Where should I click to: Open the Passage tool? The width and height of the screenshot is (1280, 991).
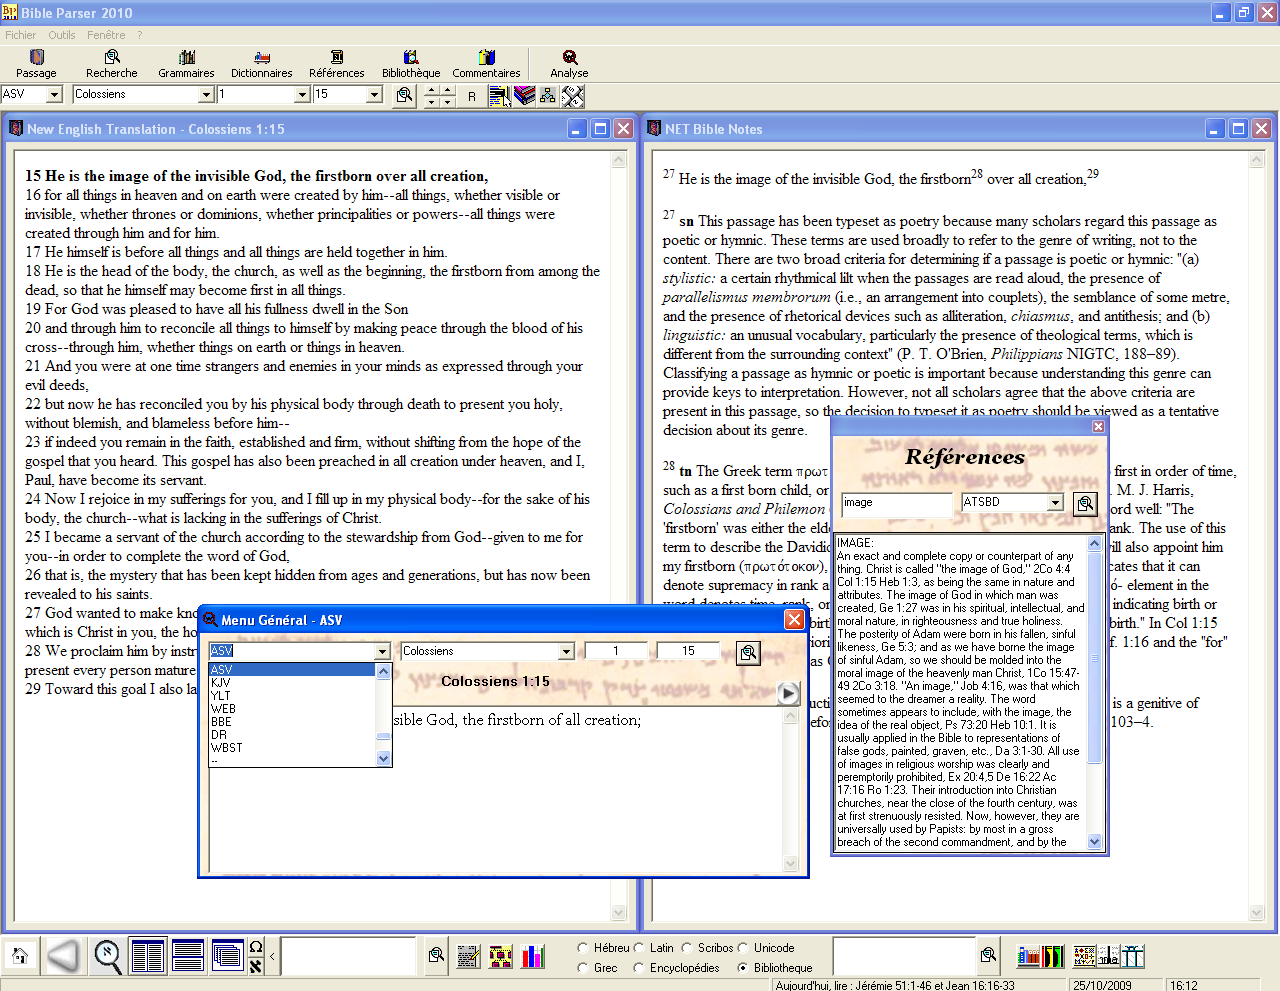pyautogui.click(x=36, y=64)
